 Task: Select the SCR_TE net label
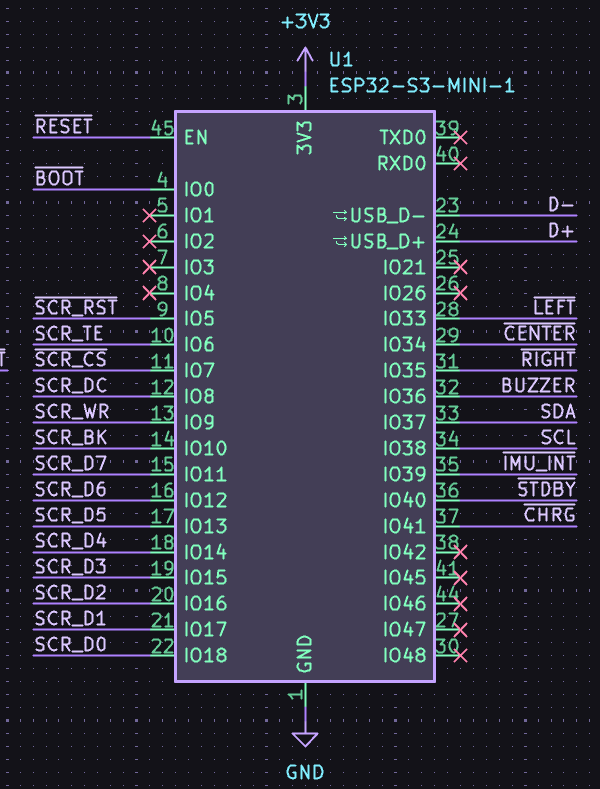tap(69, 333)
